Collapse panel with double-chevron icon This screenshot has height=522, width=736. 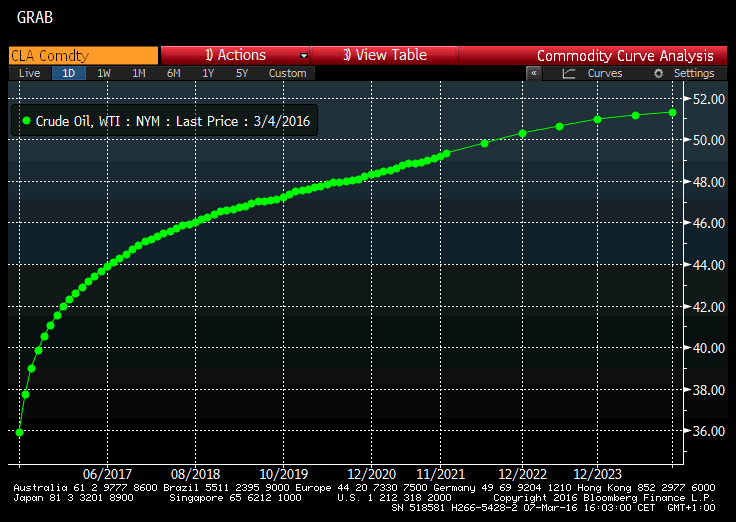click(x=534, y=73)
